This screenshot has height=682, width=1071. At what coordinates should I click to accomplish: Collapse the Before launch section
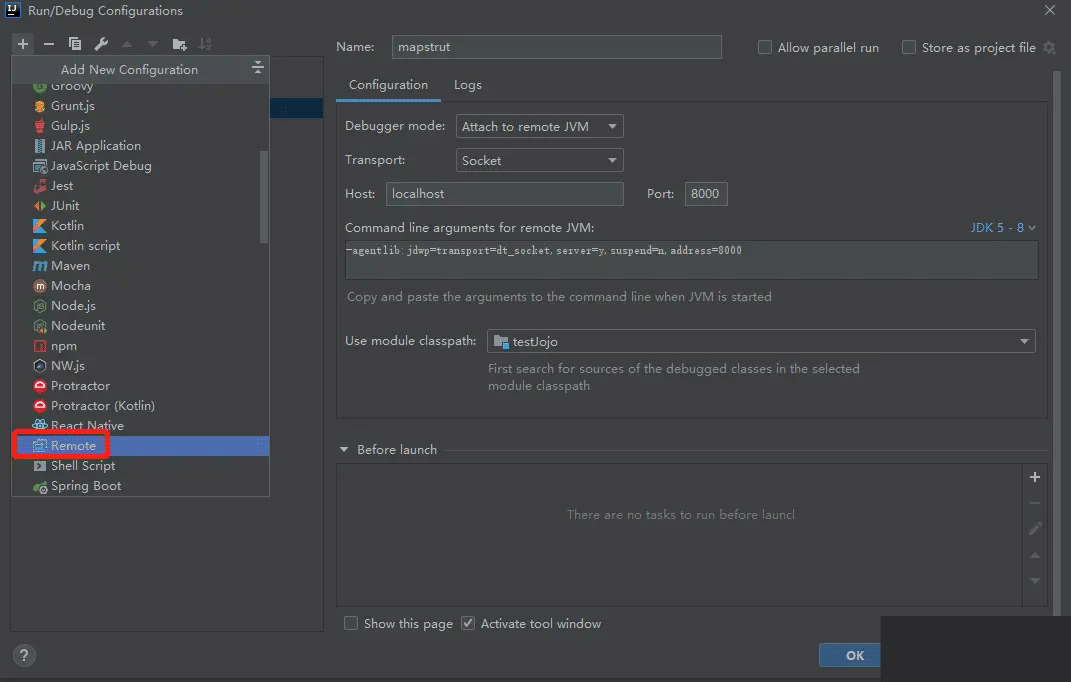(344, 450)
